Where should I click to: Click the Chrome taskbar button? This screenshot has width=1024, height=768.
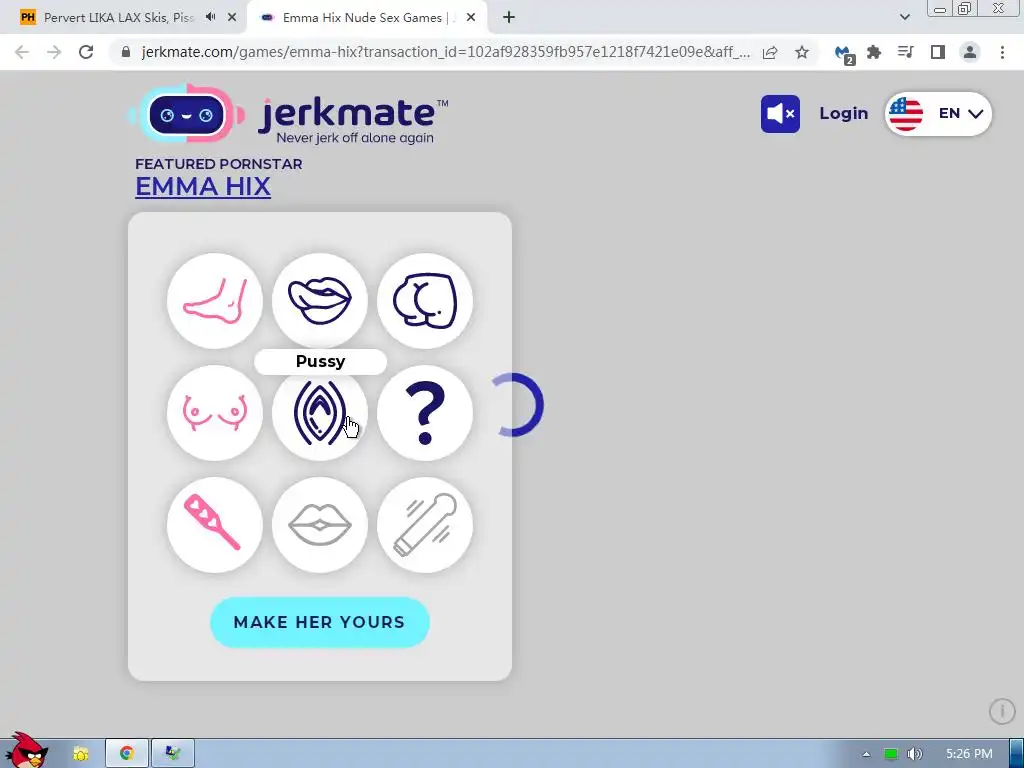(127, 754)
